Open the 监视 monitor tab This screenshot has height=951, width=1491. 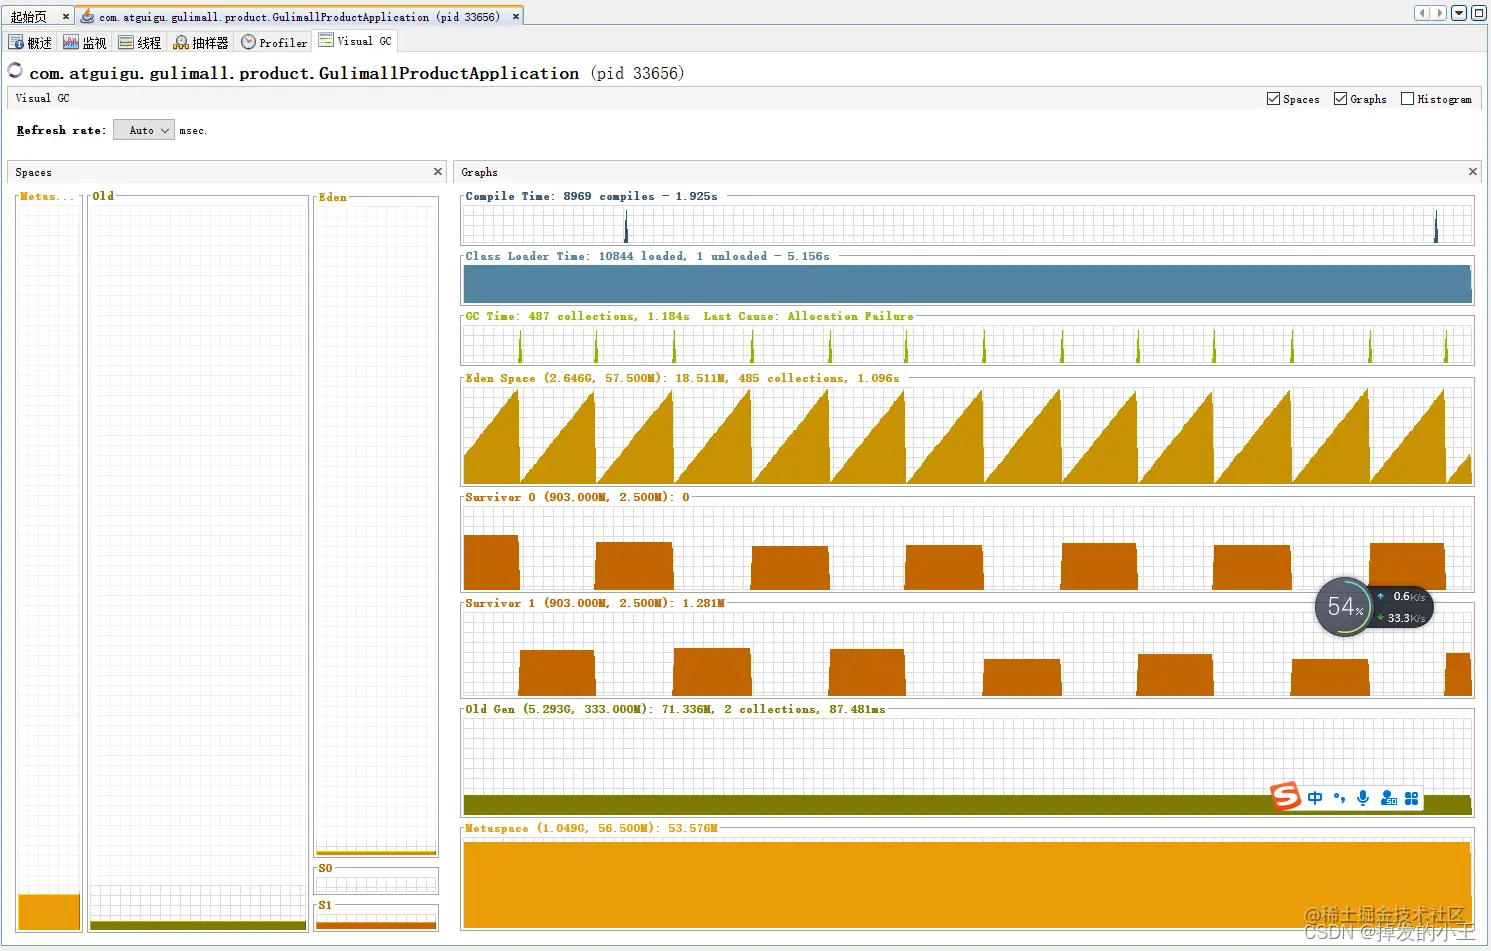pyautogui.click(x=85, y=42)
